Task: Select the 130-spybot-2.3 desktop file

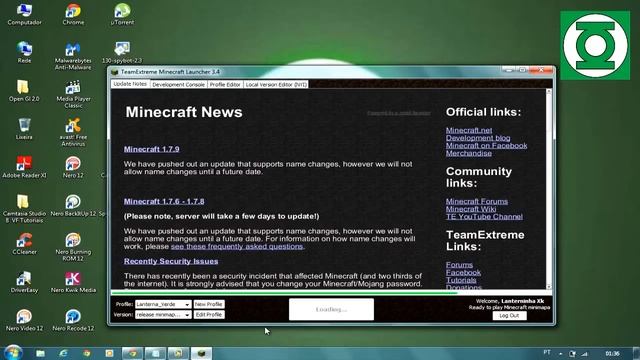Action: 122,52
